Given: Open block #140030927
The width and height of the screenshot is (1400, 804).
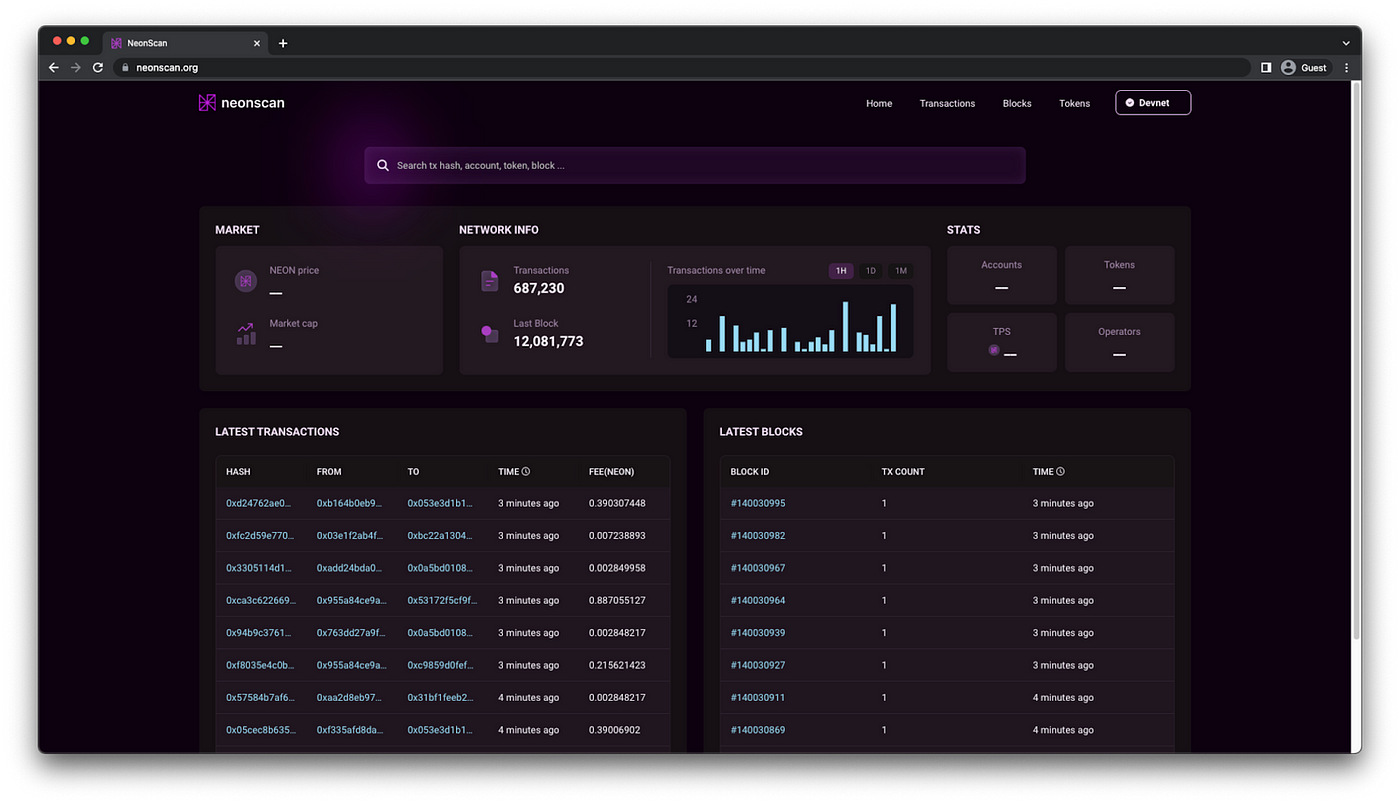Looking at the screenshot, I should pyautogui.click(x=758, y=665).
